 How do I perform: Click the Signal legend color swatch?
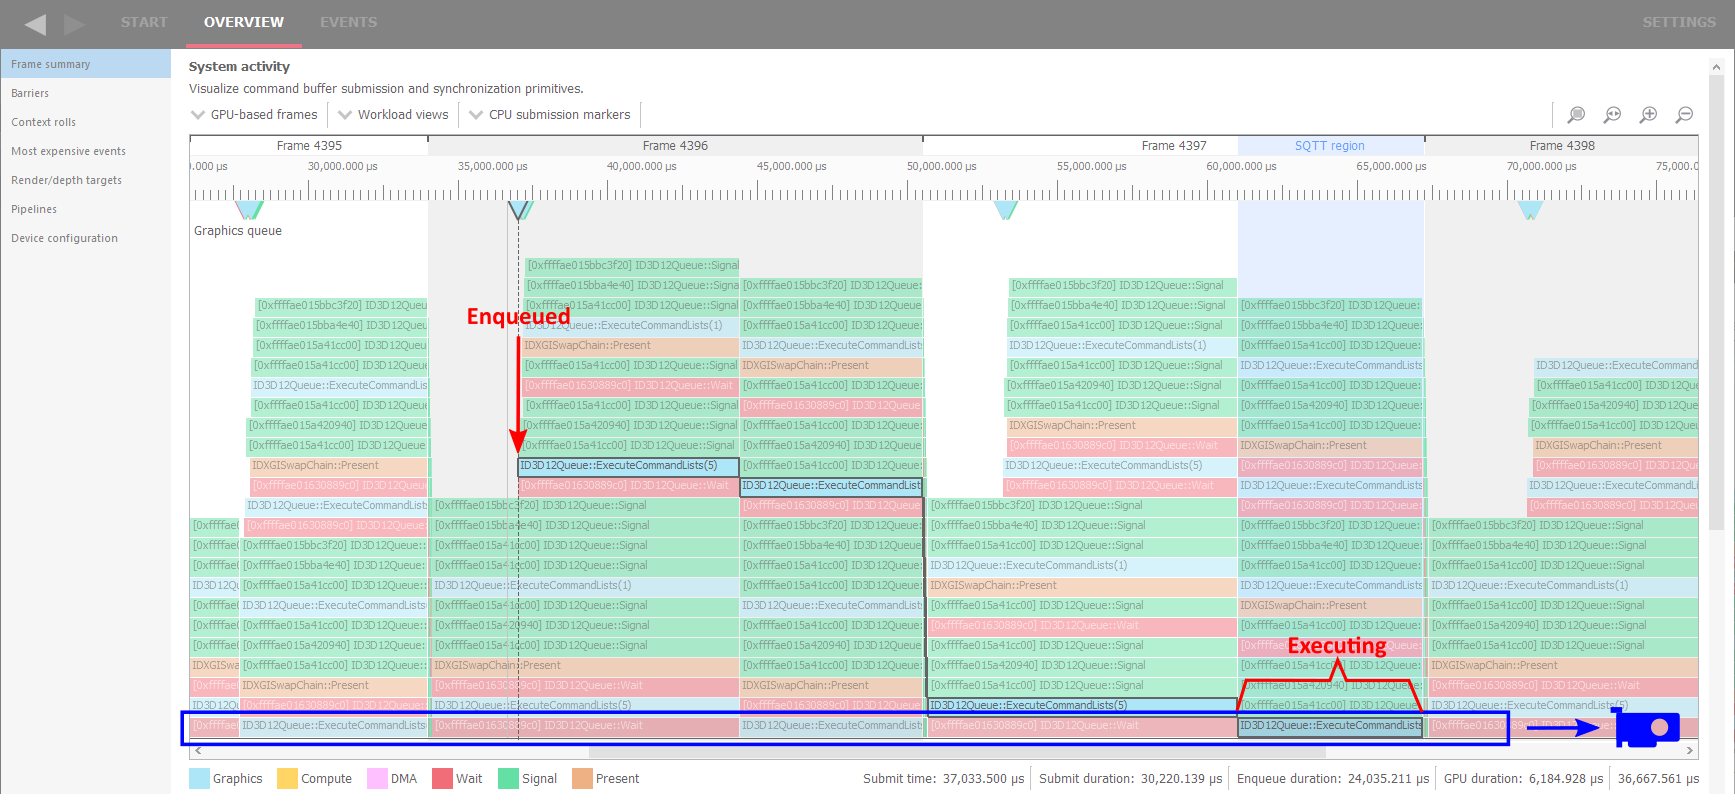click(x=508, y=779)
